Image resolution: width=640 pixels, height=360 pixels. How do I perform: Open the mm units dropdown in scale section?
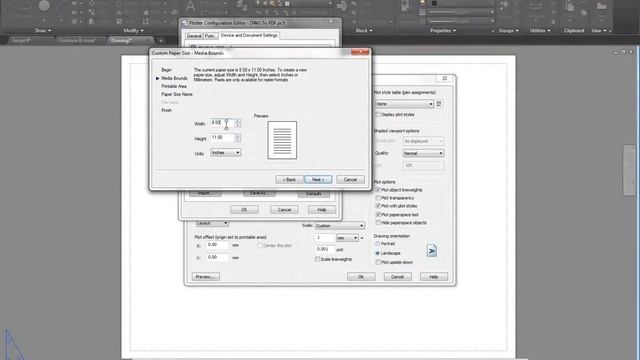(x=347, y=238)
